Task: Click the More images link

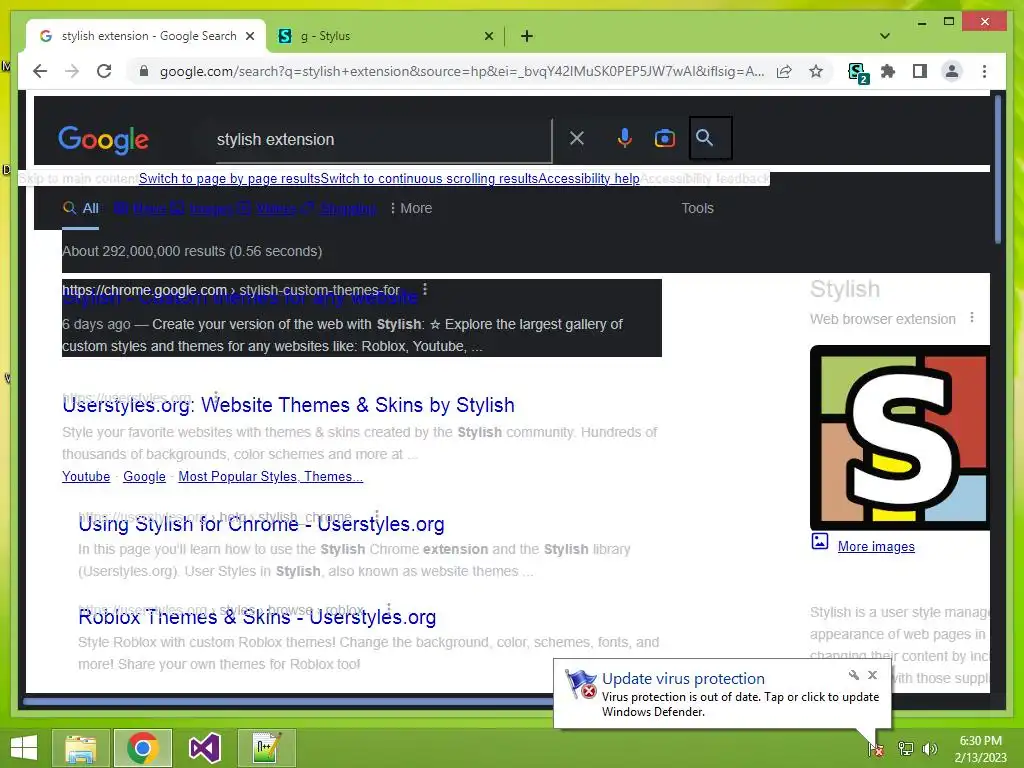Action: pos(876,547)
